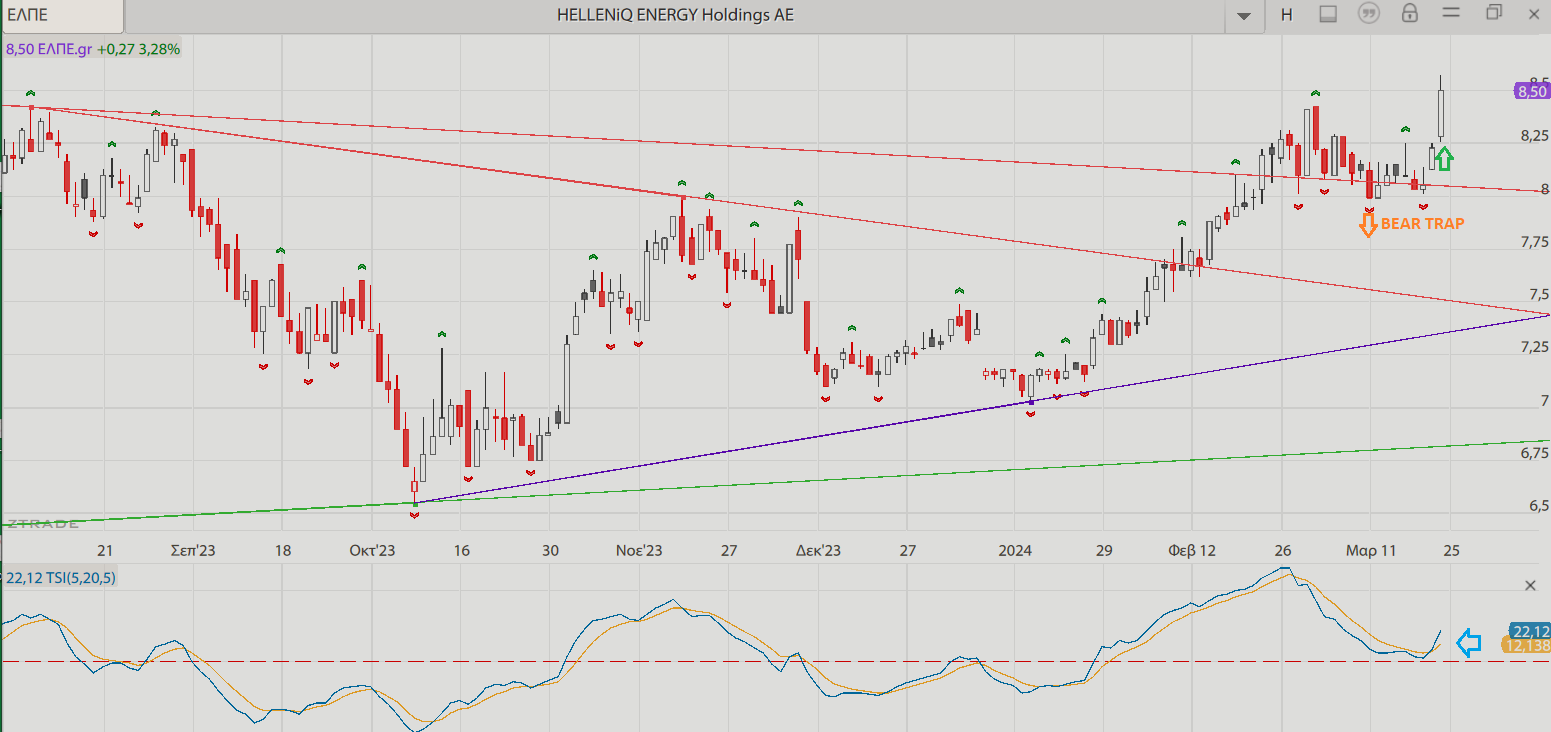
Task: Close the TSI indicator panel
Action: click(1530, 585)
